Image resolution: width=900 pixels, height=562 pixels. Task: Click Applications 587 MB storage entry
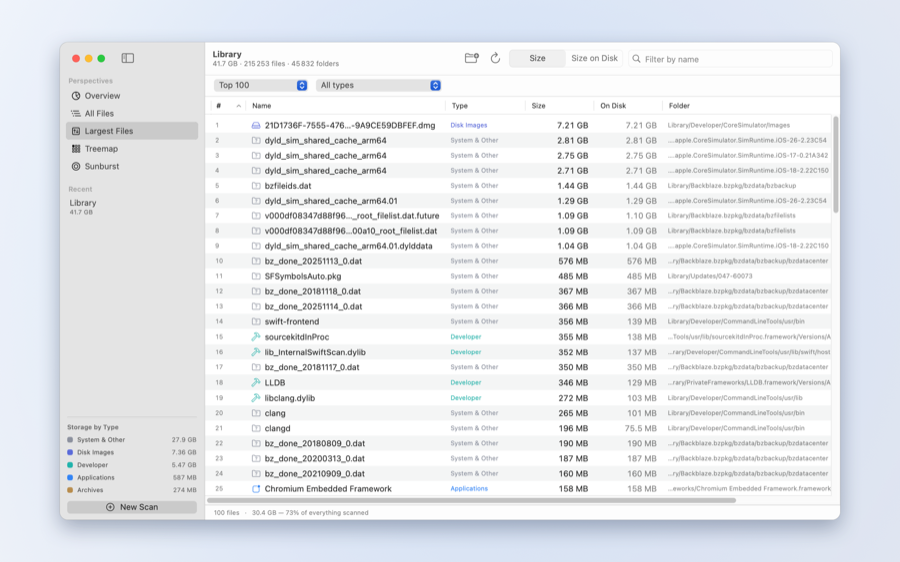click(132, 478)
